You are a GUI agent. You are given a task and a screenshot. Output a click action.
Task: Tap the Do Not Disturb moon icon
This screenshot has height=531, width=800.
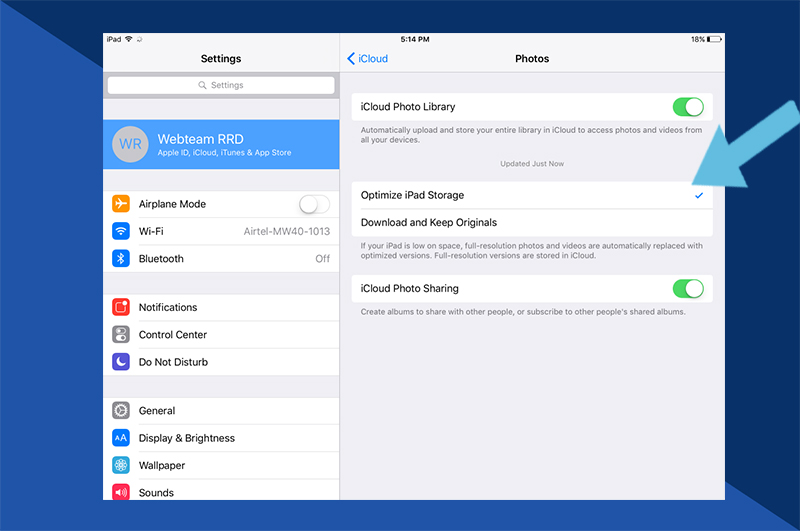[x=121, y=362]
